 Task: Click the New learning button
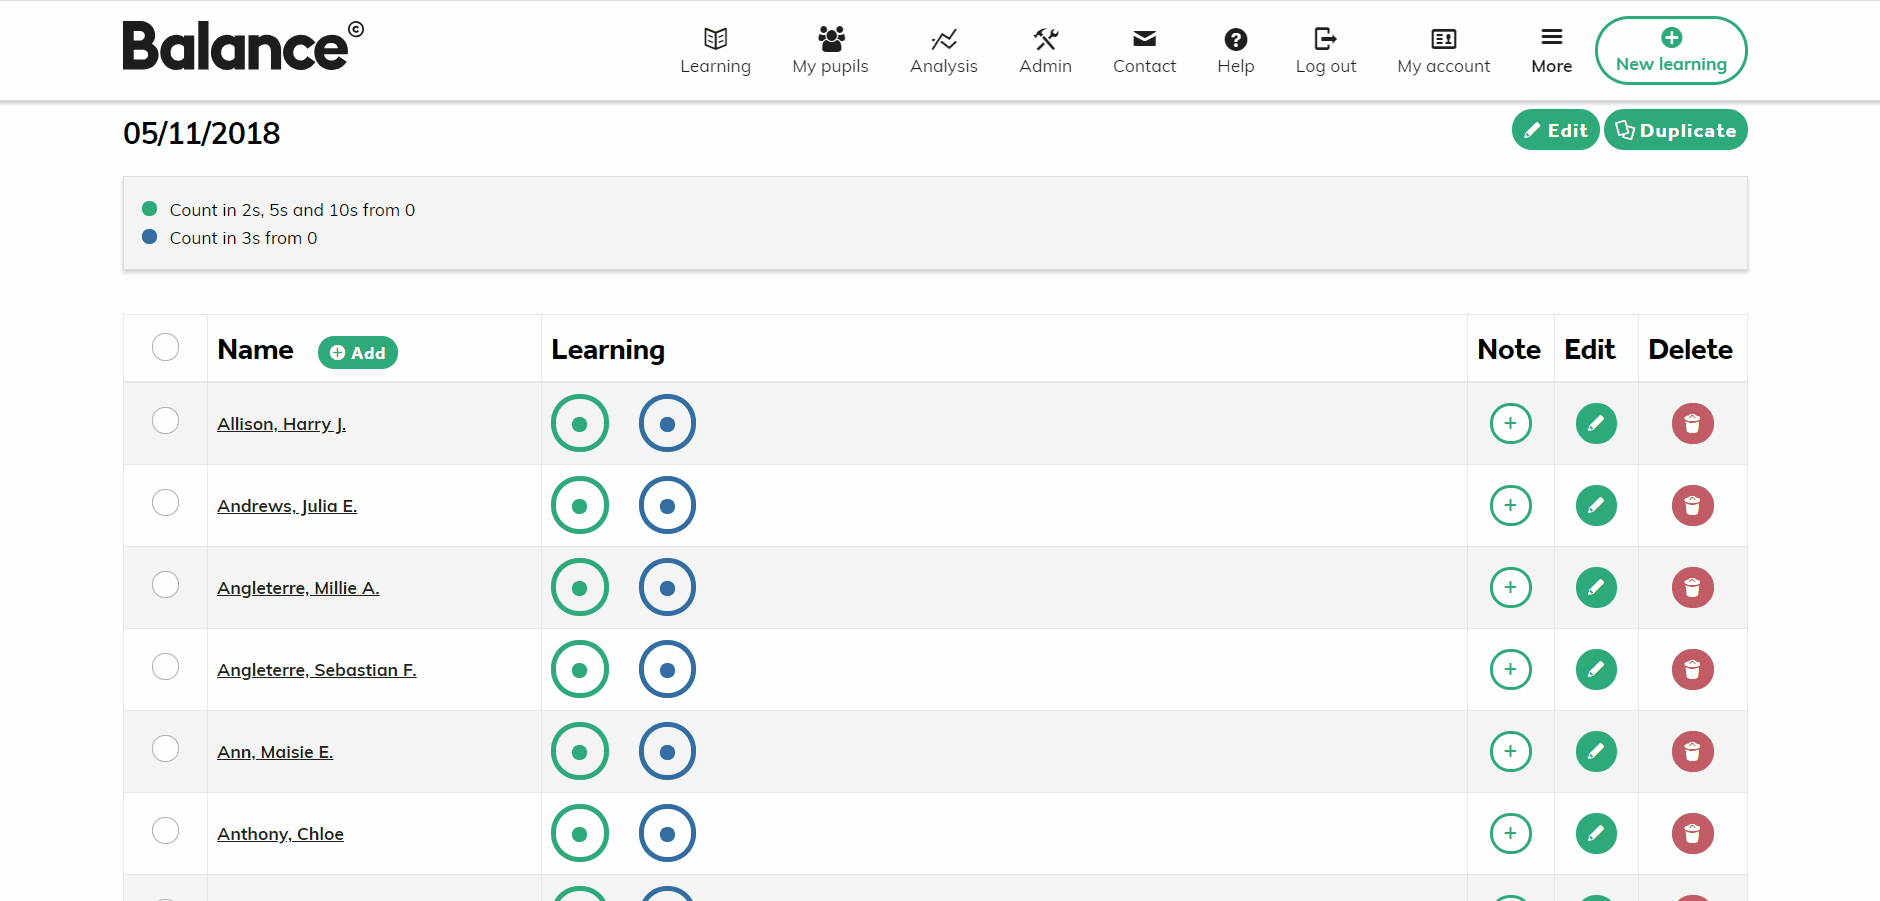(x=1670, y=50)
